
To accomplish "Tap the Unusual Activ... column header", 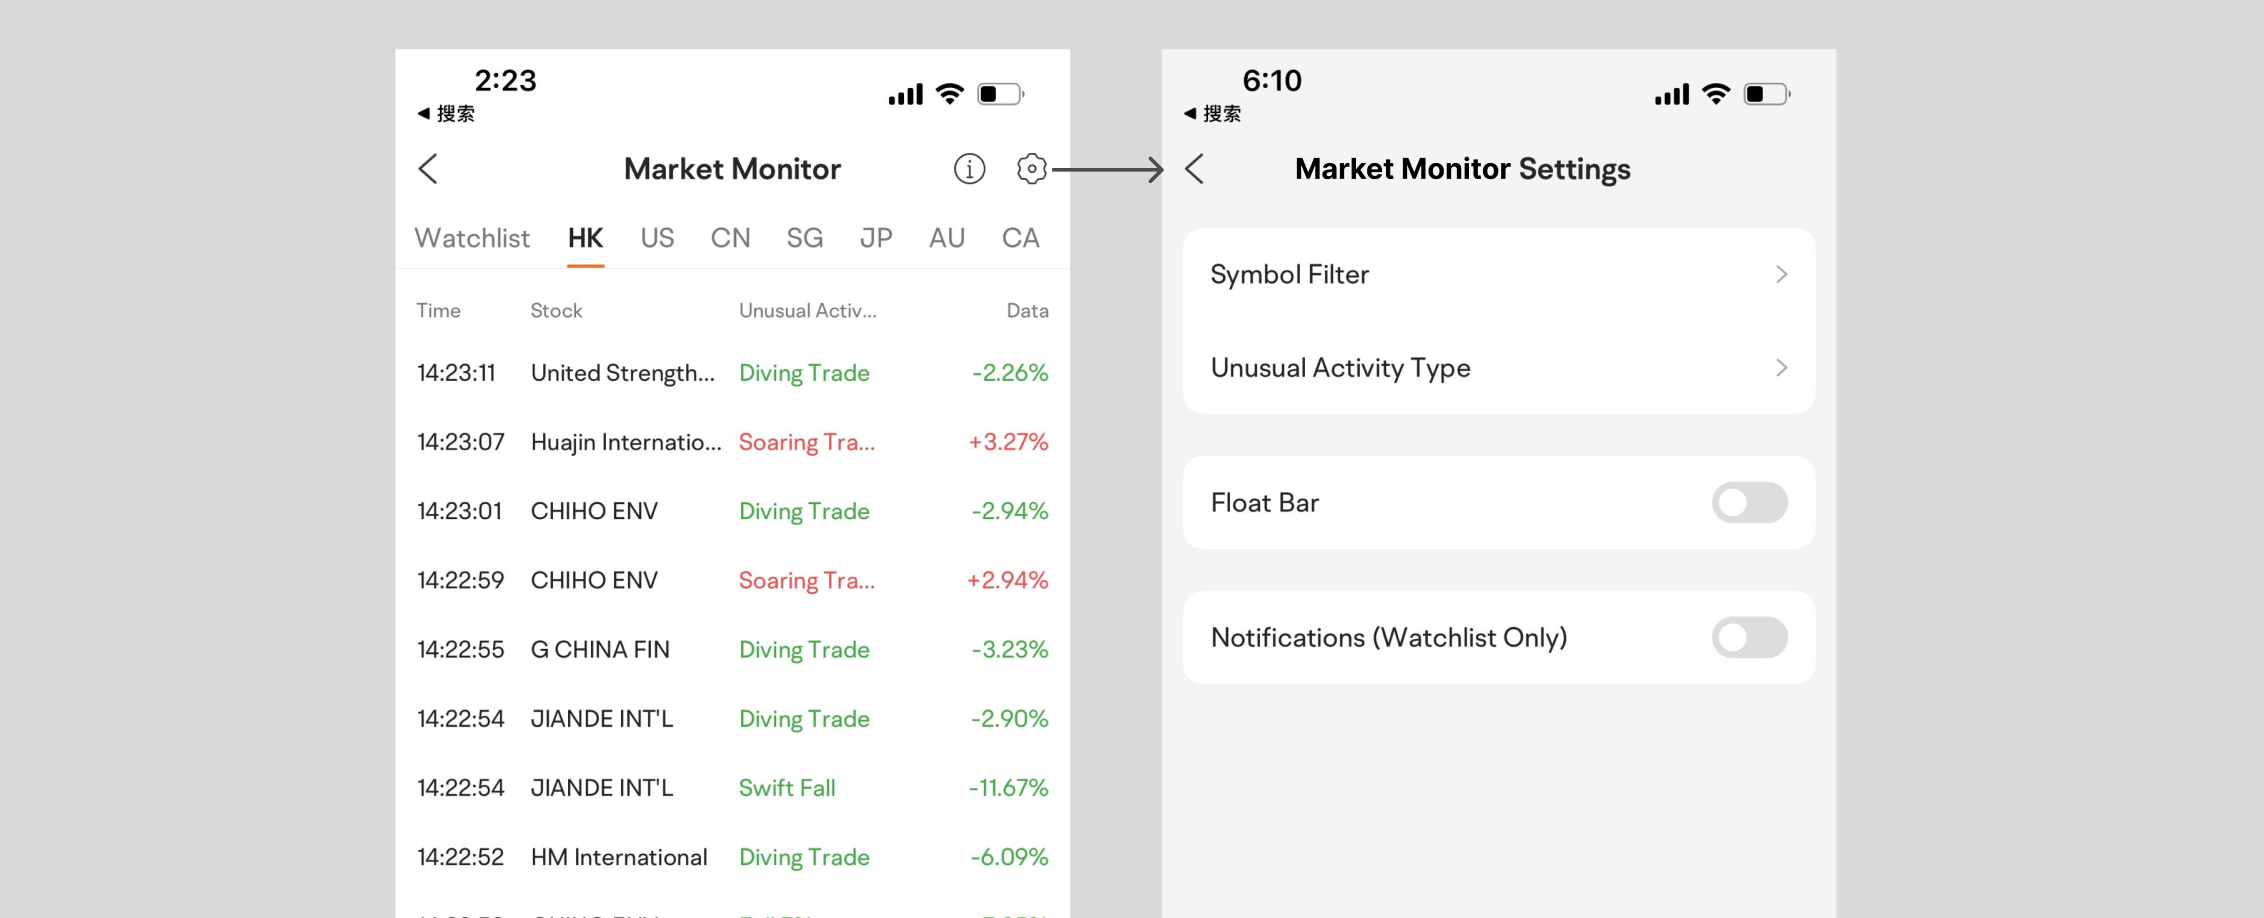I will click(808, 311).
